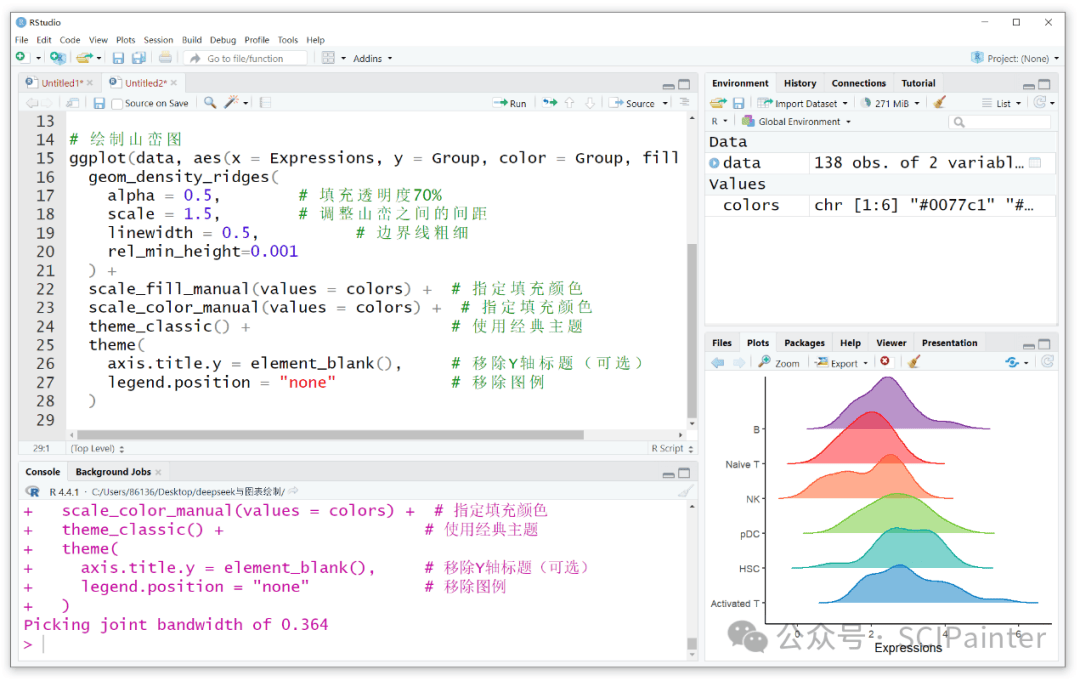Click the show in new window icon
1080x681 pixels.
point(72,103)
